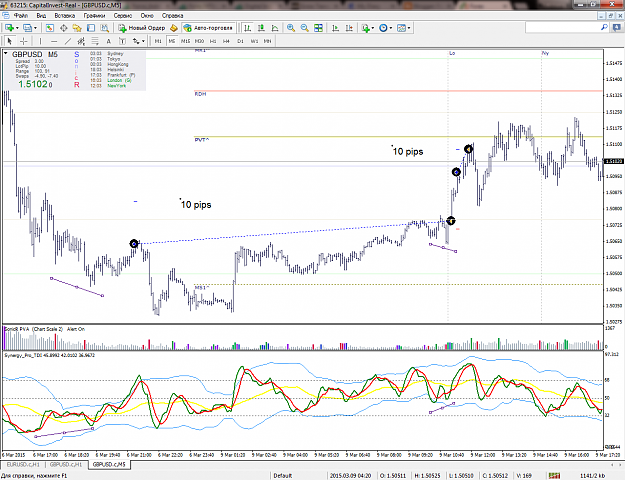Screen dimensions: 625x480
Task: Switch timeframe to D1
Action: pyautogui.click(x=240, y=41)
